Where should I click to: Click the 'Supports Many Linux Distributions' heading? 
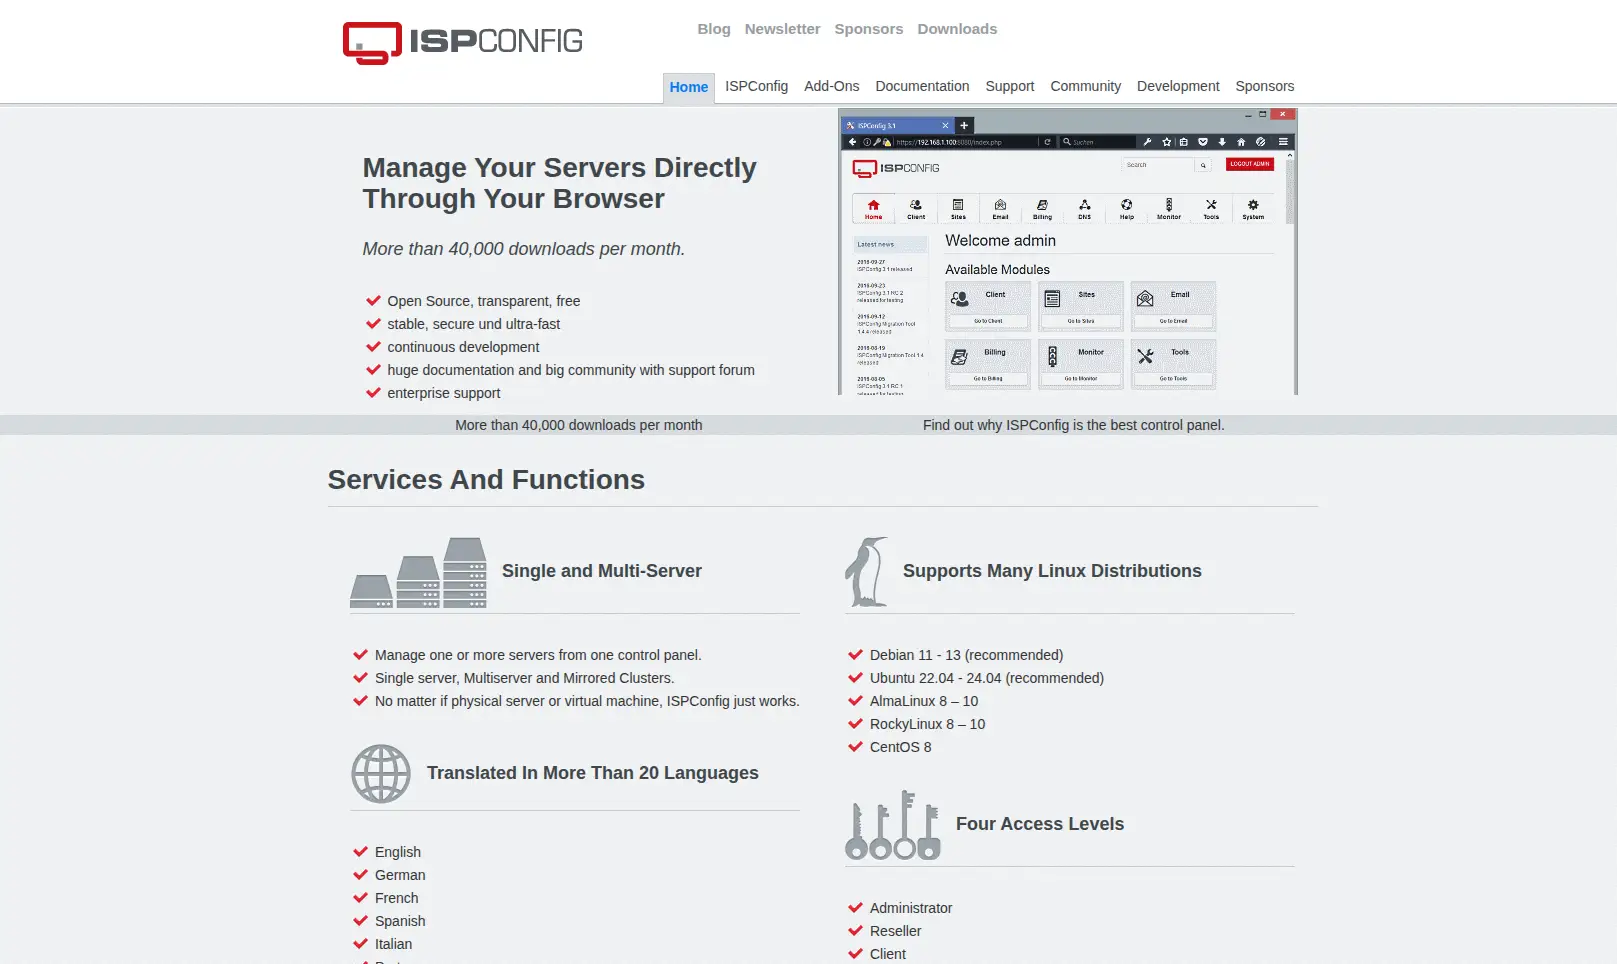click(x=1052, y=571)
